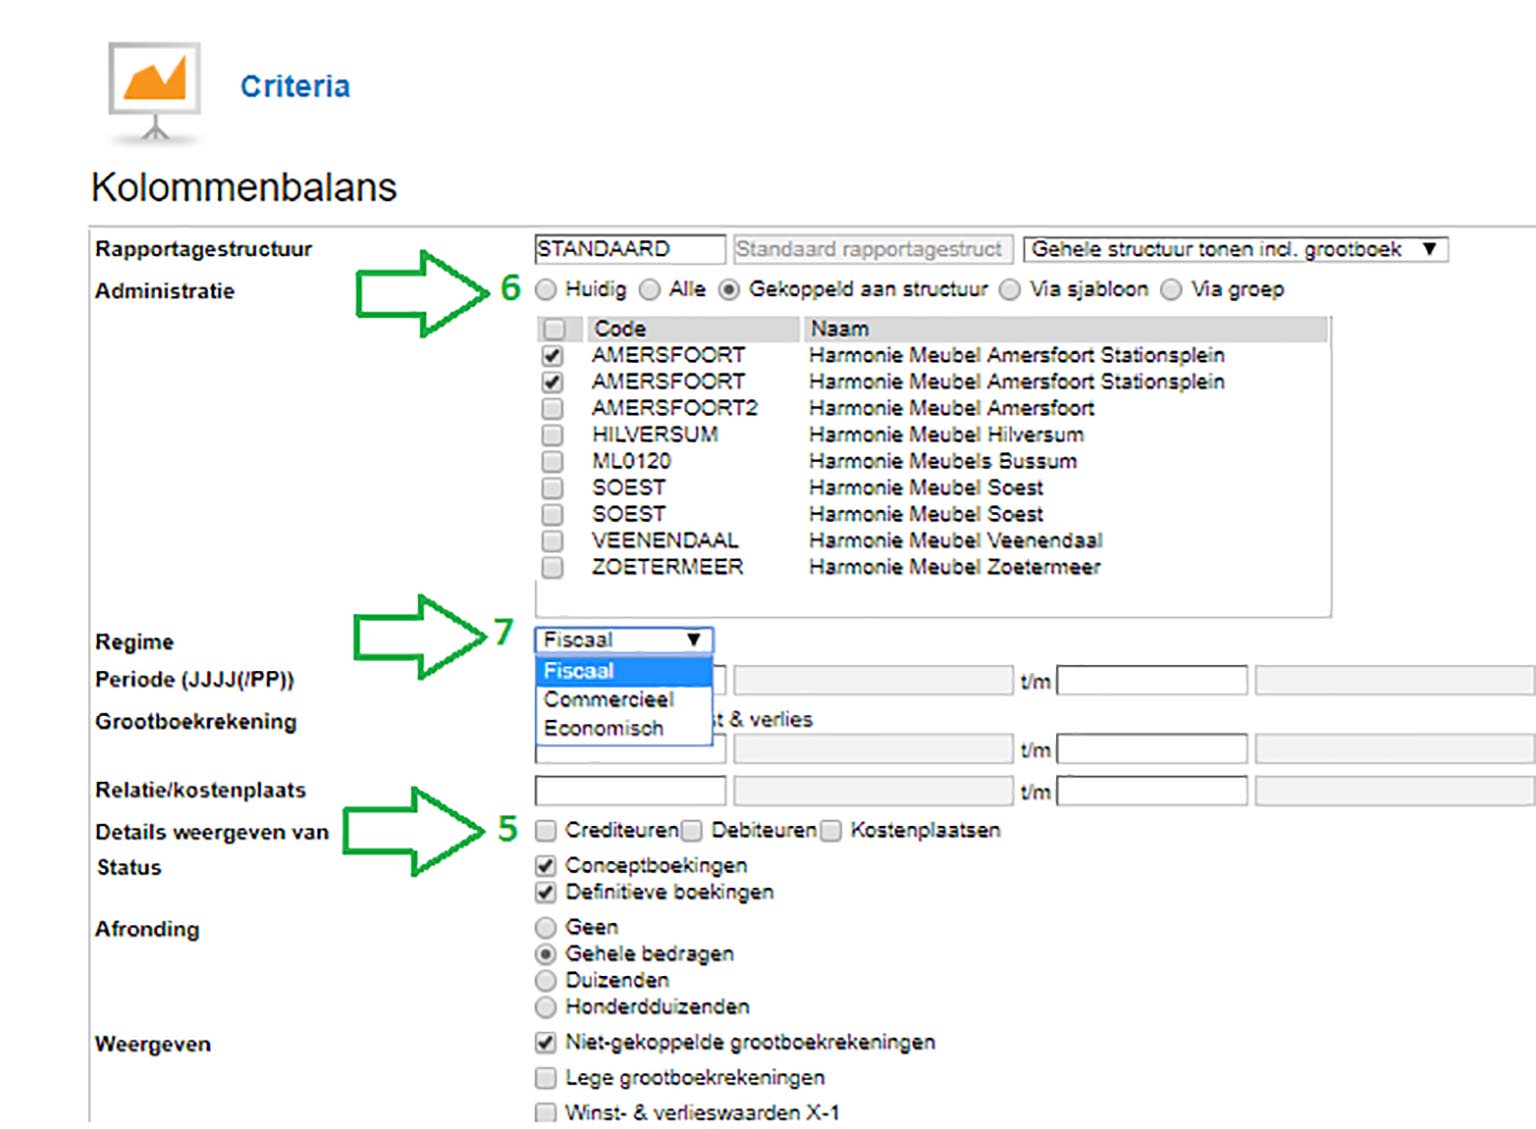Viewport: 1536px width, 1129px height.
Task: Open the Gehele structuur tonen dropdown
Action: point(1235,249)
